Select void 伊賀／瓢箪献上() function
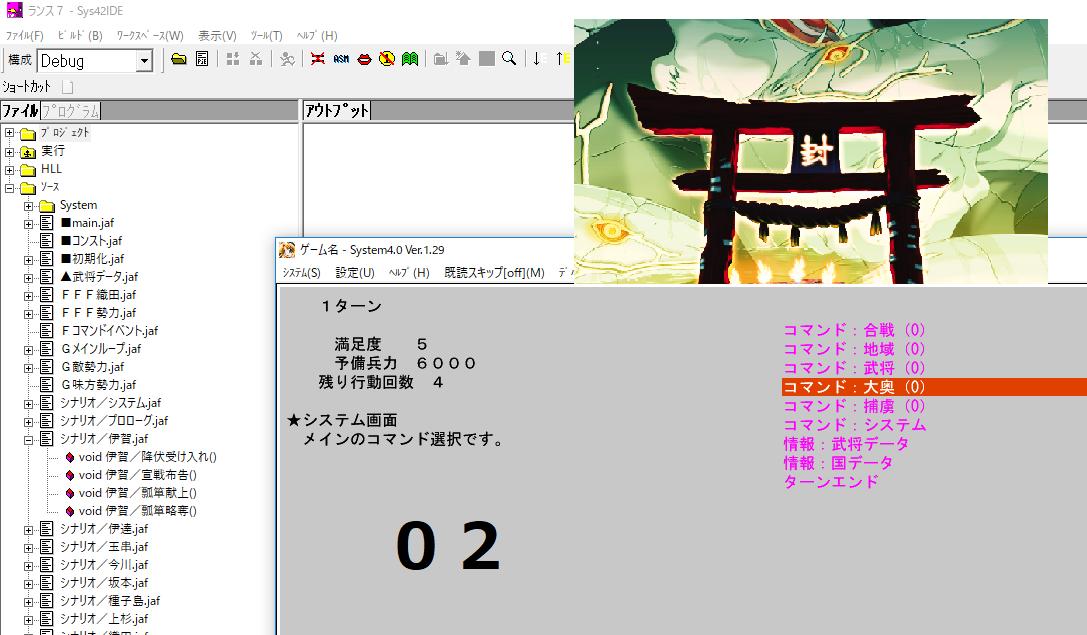Image resolution: width=1087 pixels, height=635 pixels. click(138, 493)
